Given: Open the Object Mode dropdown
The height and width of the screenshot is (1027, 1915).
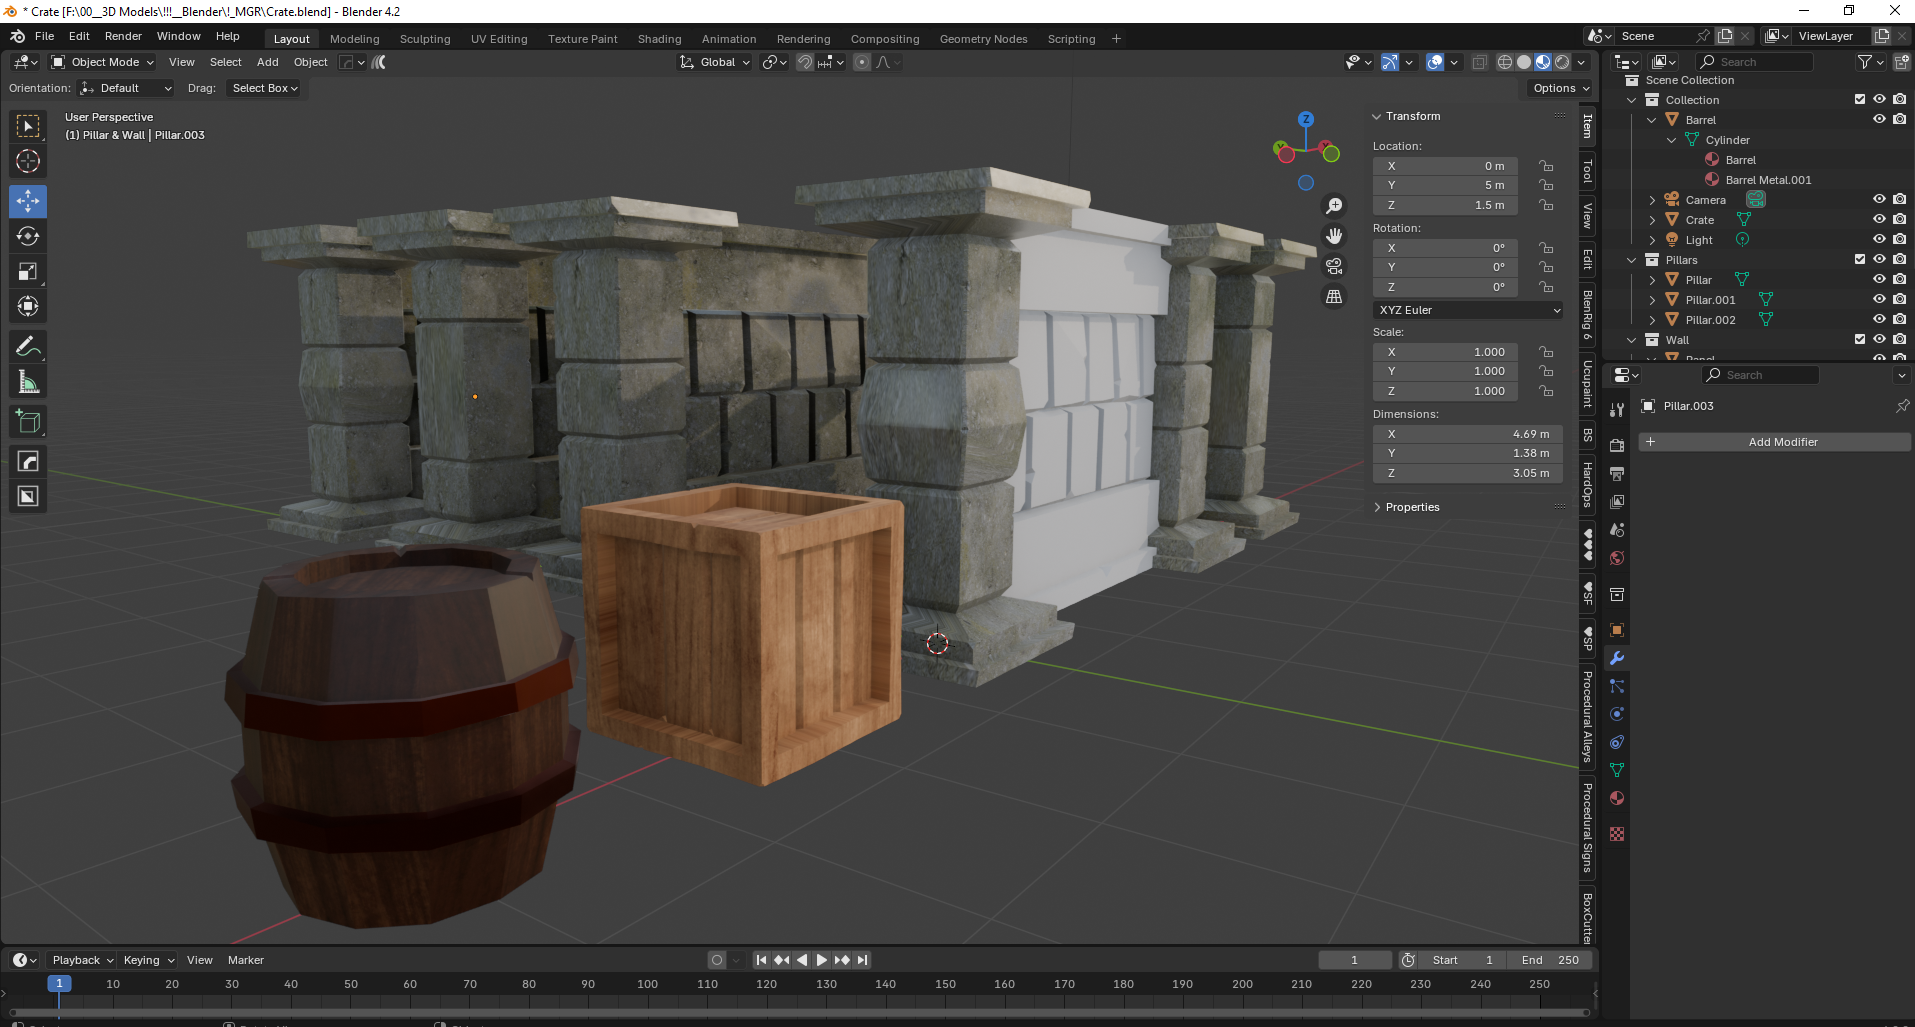Looking at the screenshot, I should (x=103, y=62).
